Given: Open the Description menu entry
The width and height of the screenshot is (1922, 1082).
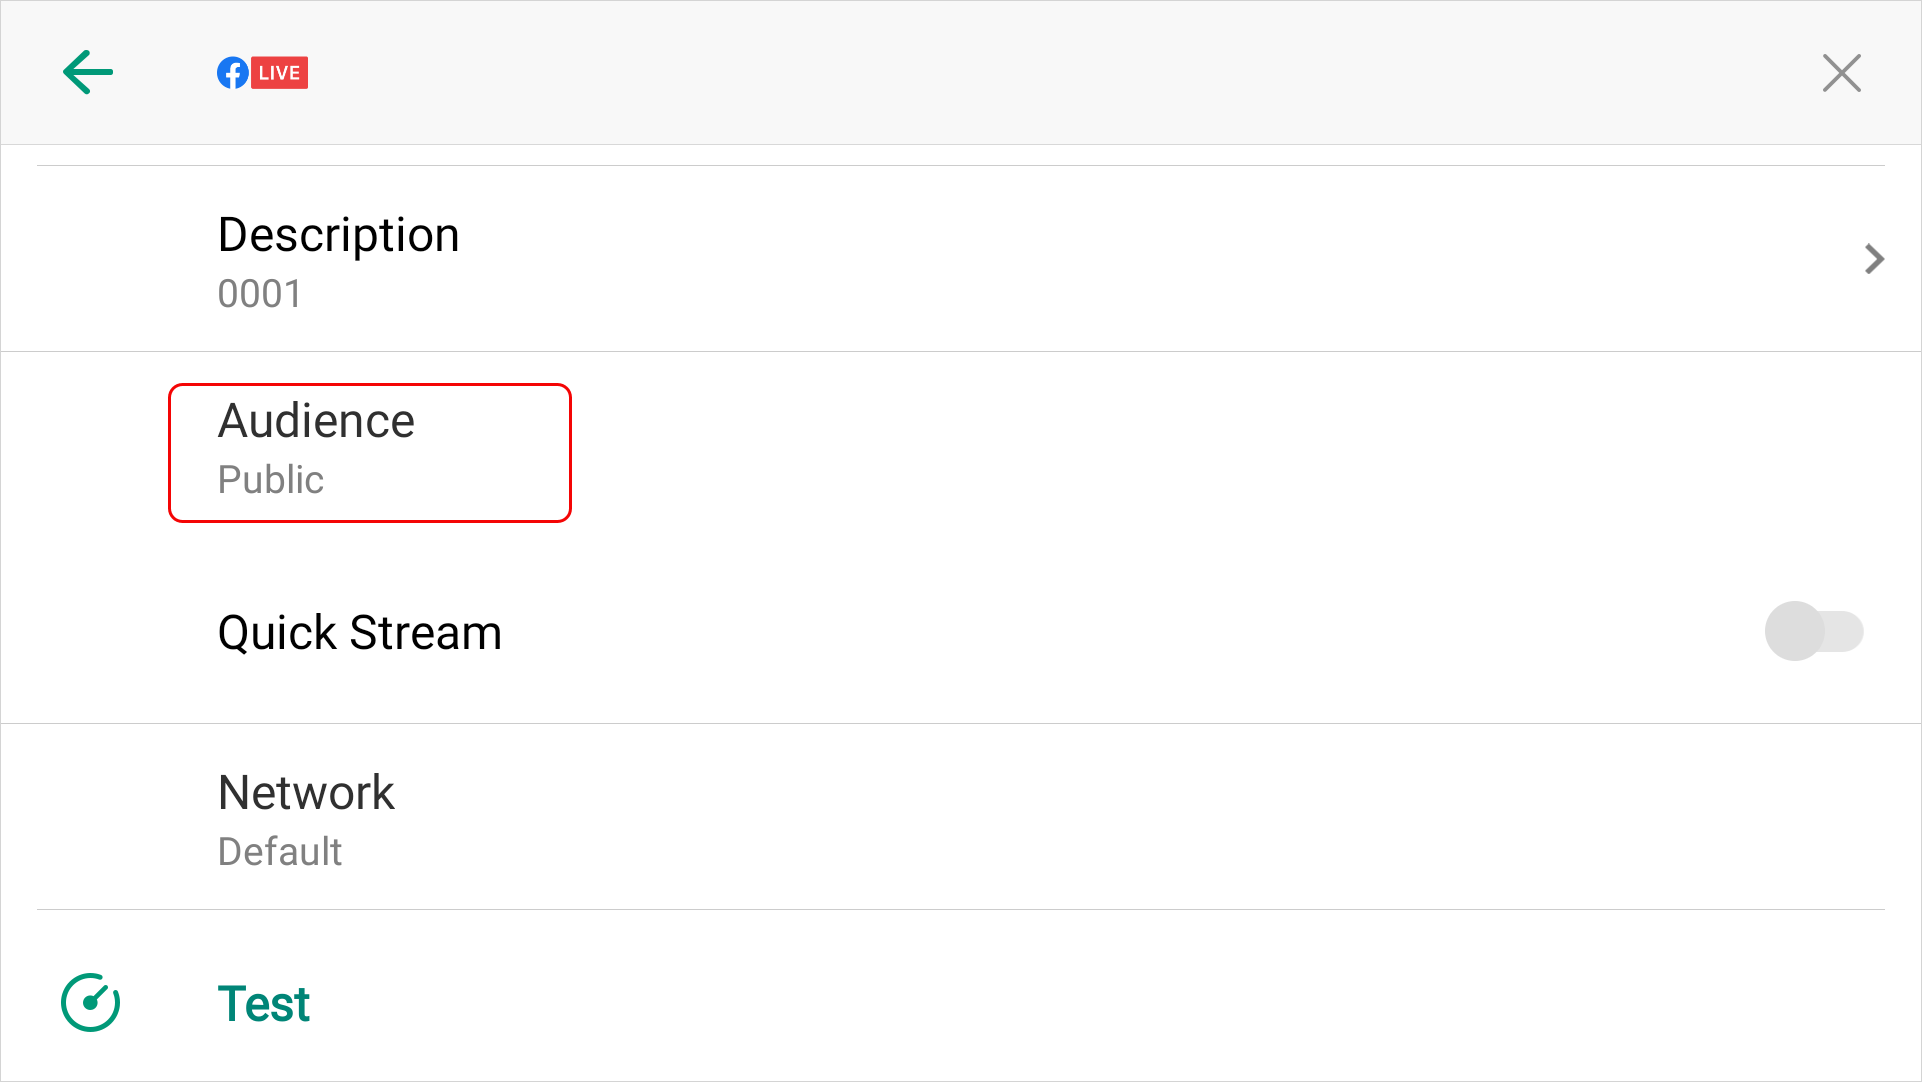Looking at the screenshot, I should 338,235.
